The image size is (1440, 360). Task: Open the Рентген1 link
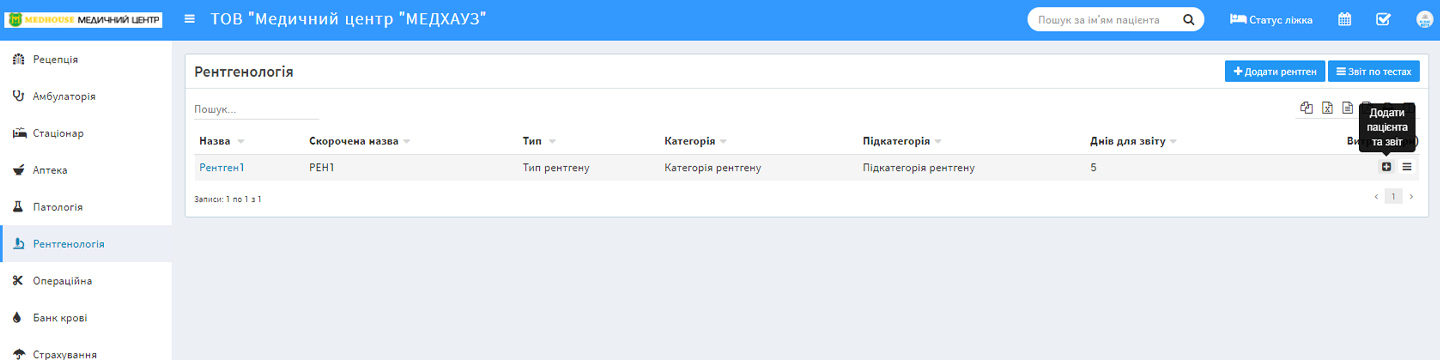click(x=222, y=167)
